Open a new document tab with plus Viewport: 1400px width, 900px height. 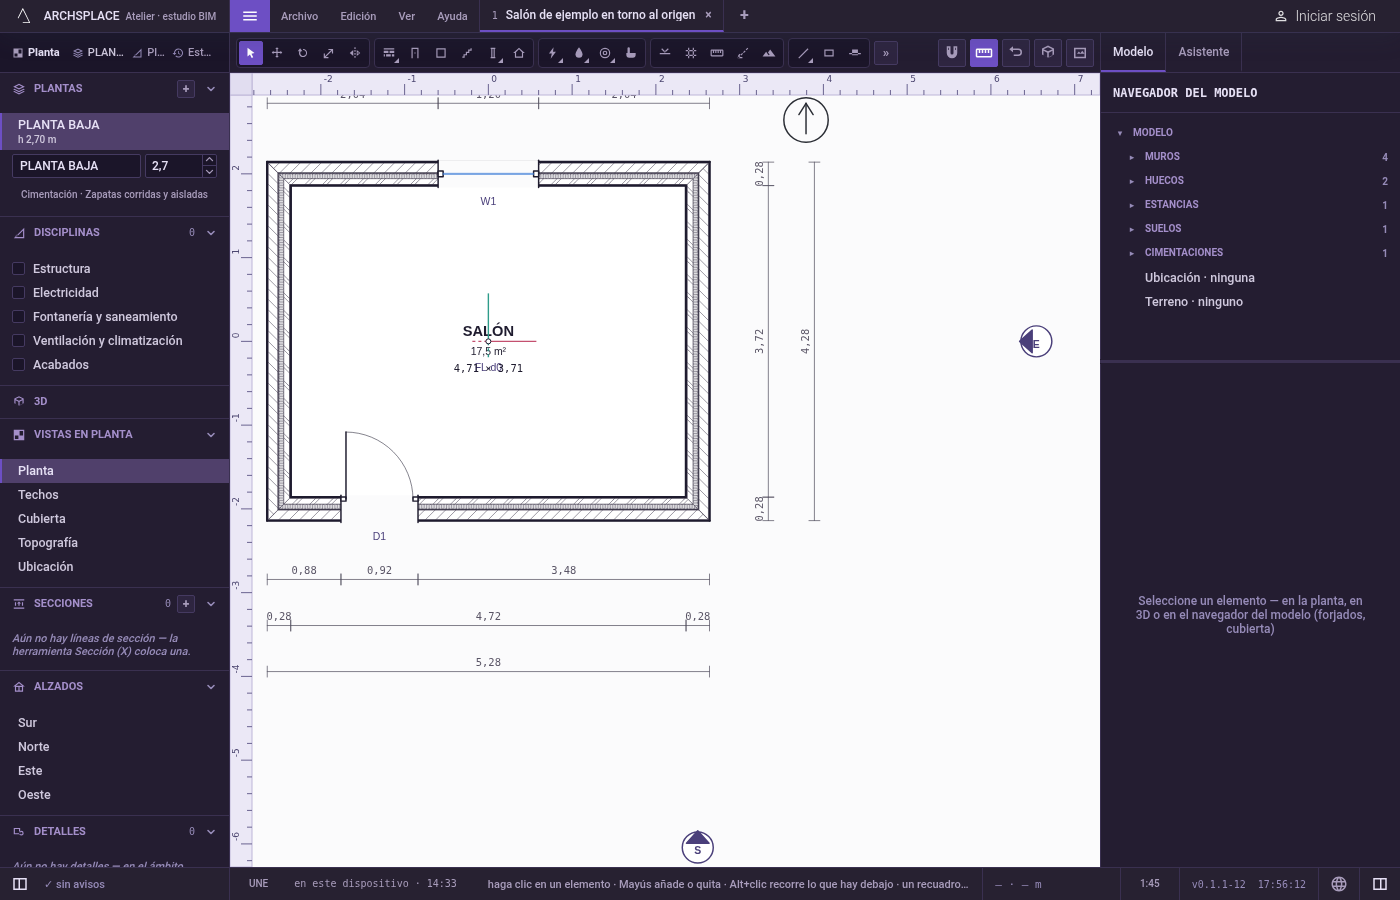(x=744, y=15)
